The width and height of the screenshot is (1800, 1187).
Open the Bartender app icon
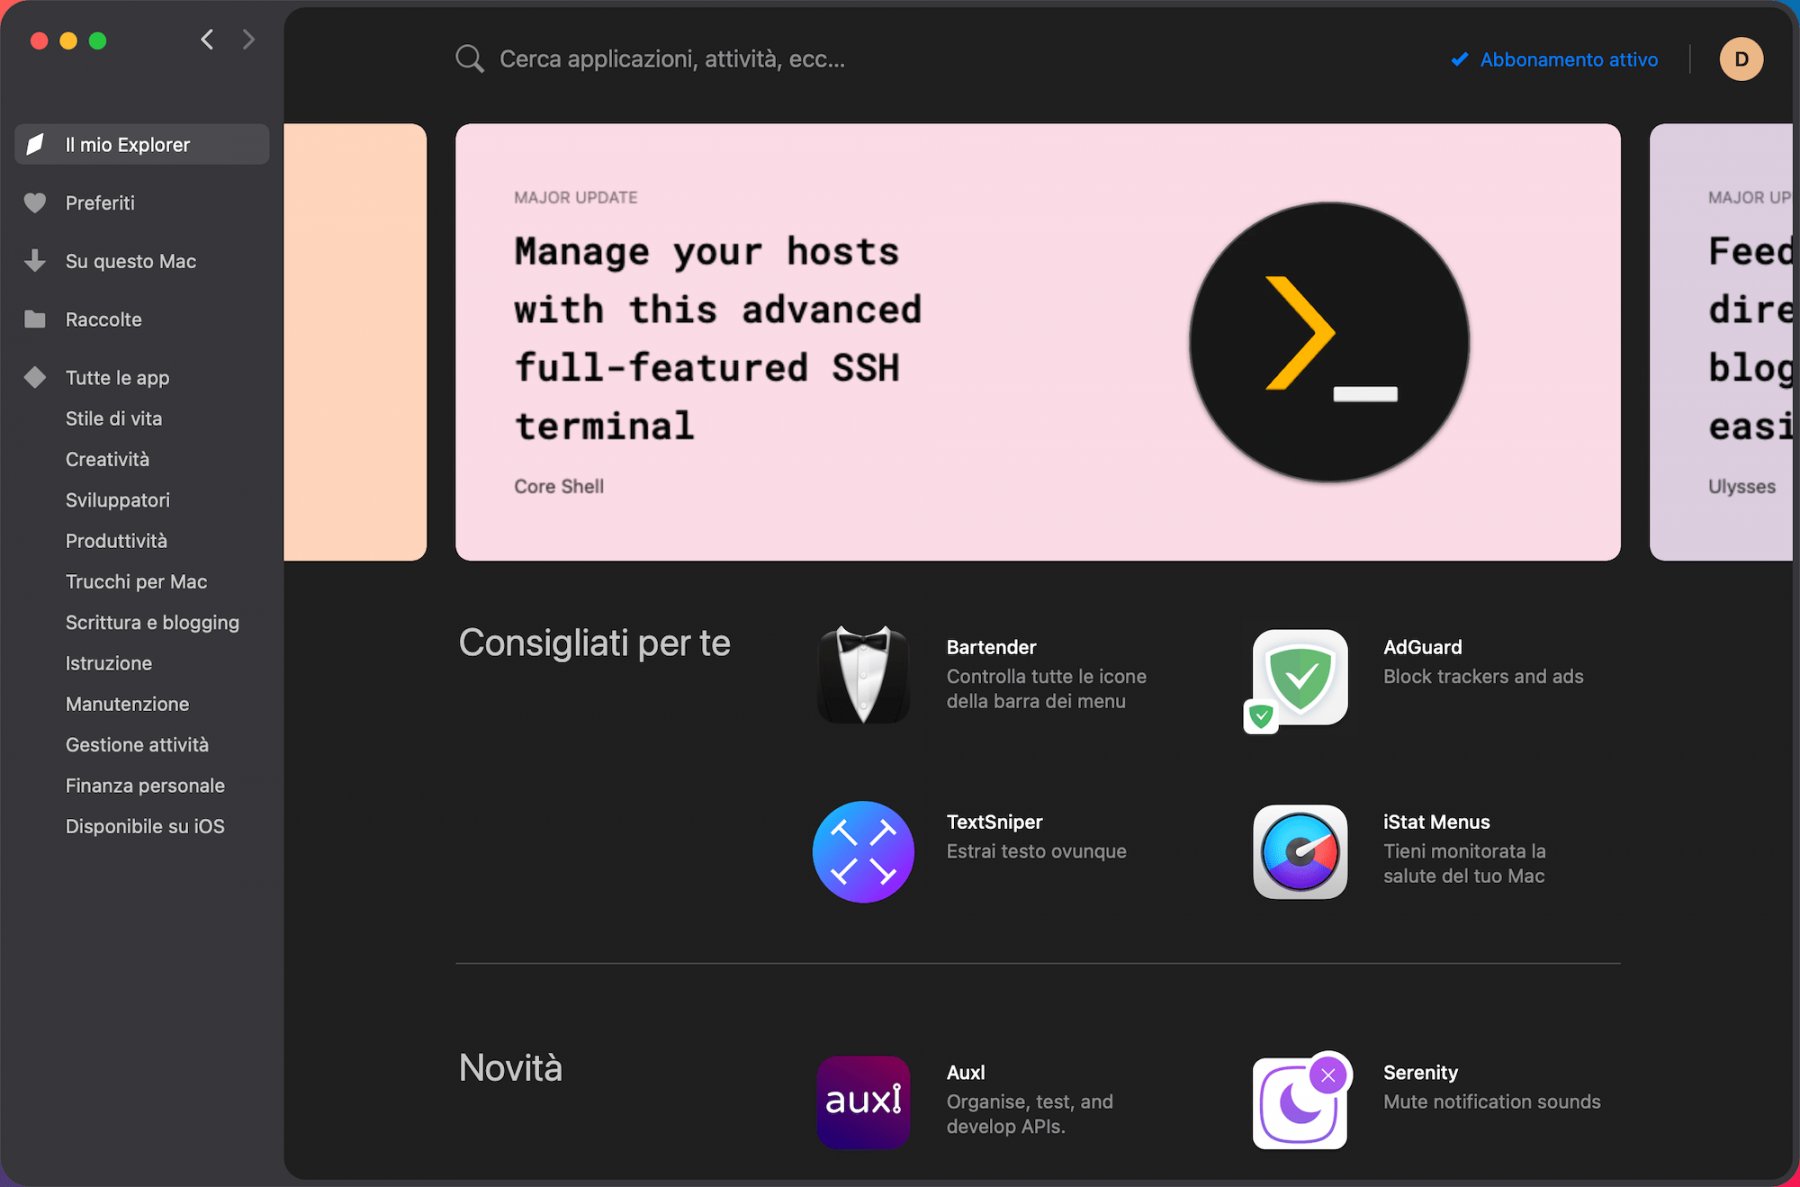click(x=863, y=675)
